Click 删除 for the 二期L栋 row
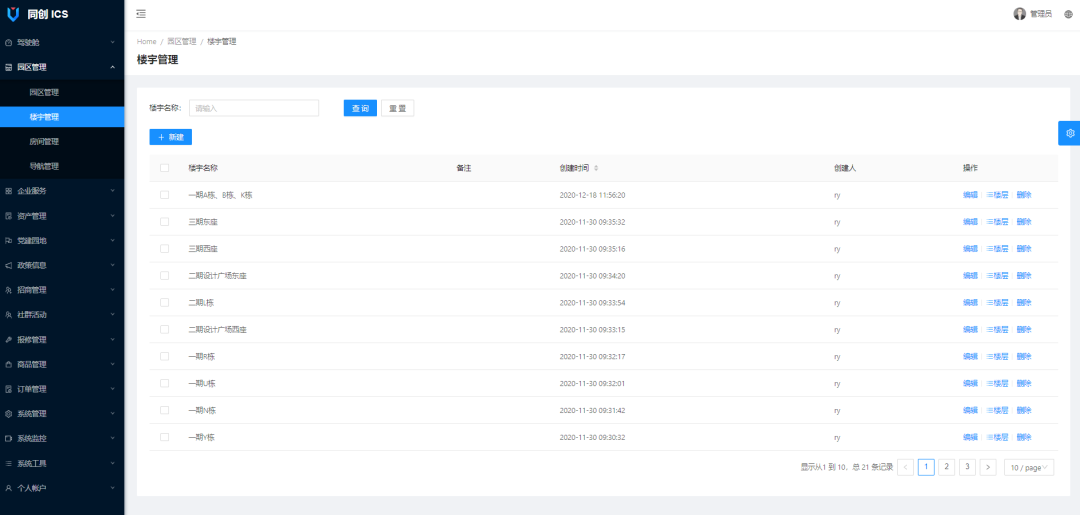The width and height of the screenshot is (1080, 515). [1024, 302]
